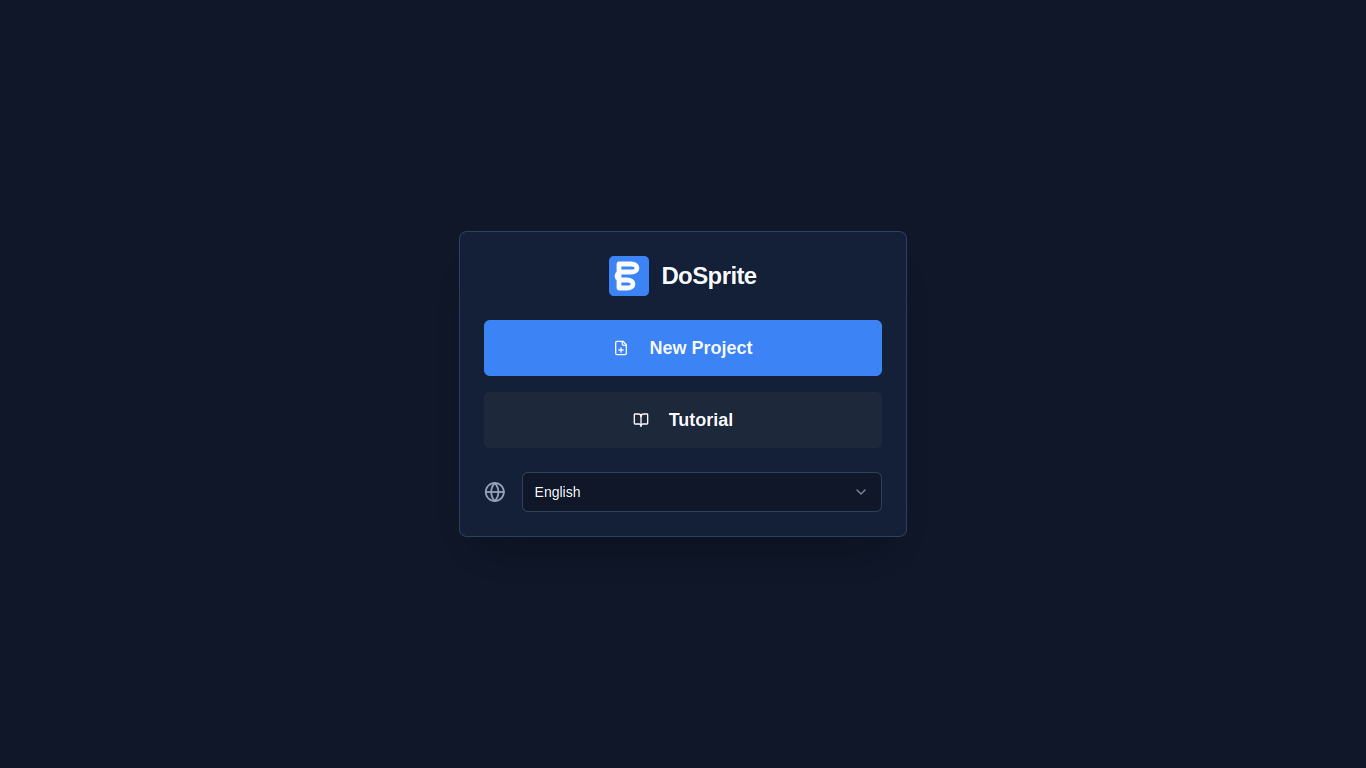Click the dark gray Tutorial bar
Screen dimensions: 1366x768
683,420
